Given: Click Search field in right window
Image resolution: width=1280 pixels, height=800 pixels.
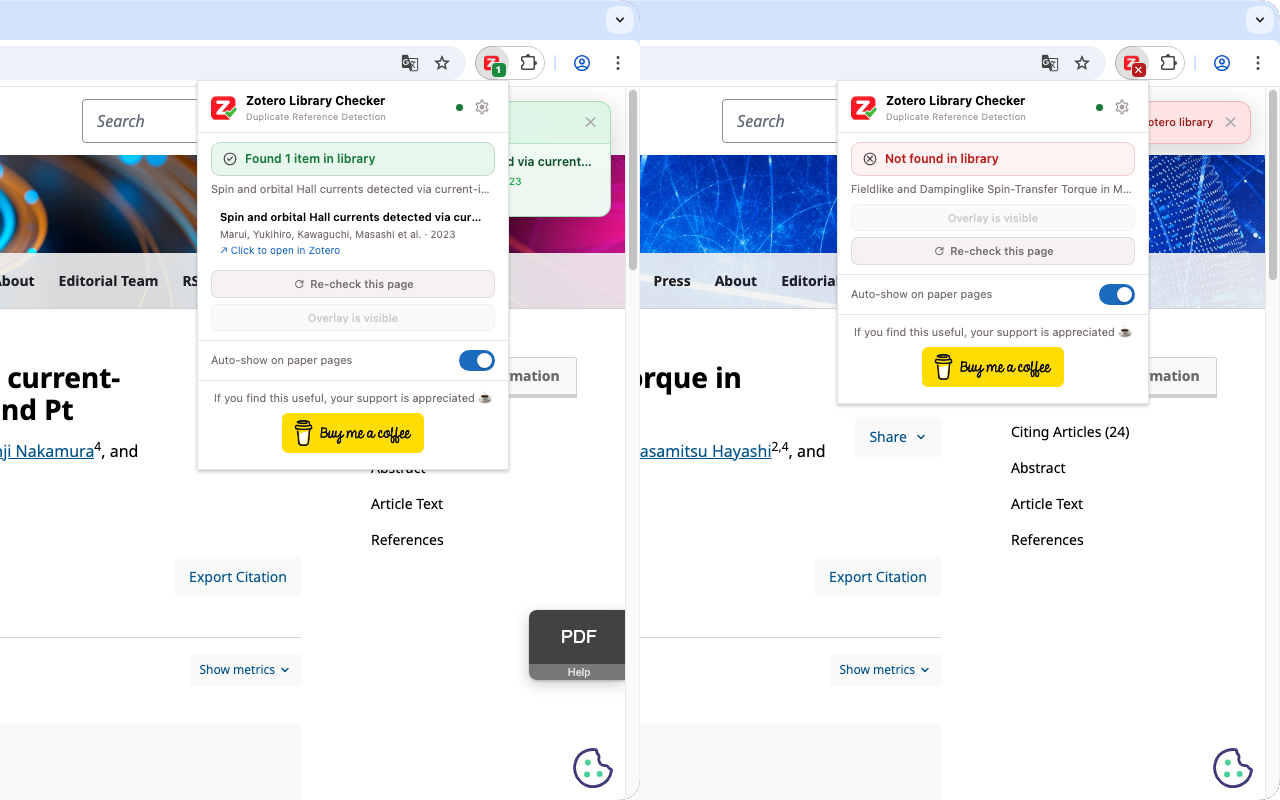Looking at the screenshot, I should 780,121.
